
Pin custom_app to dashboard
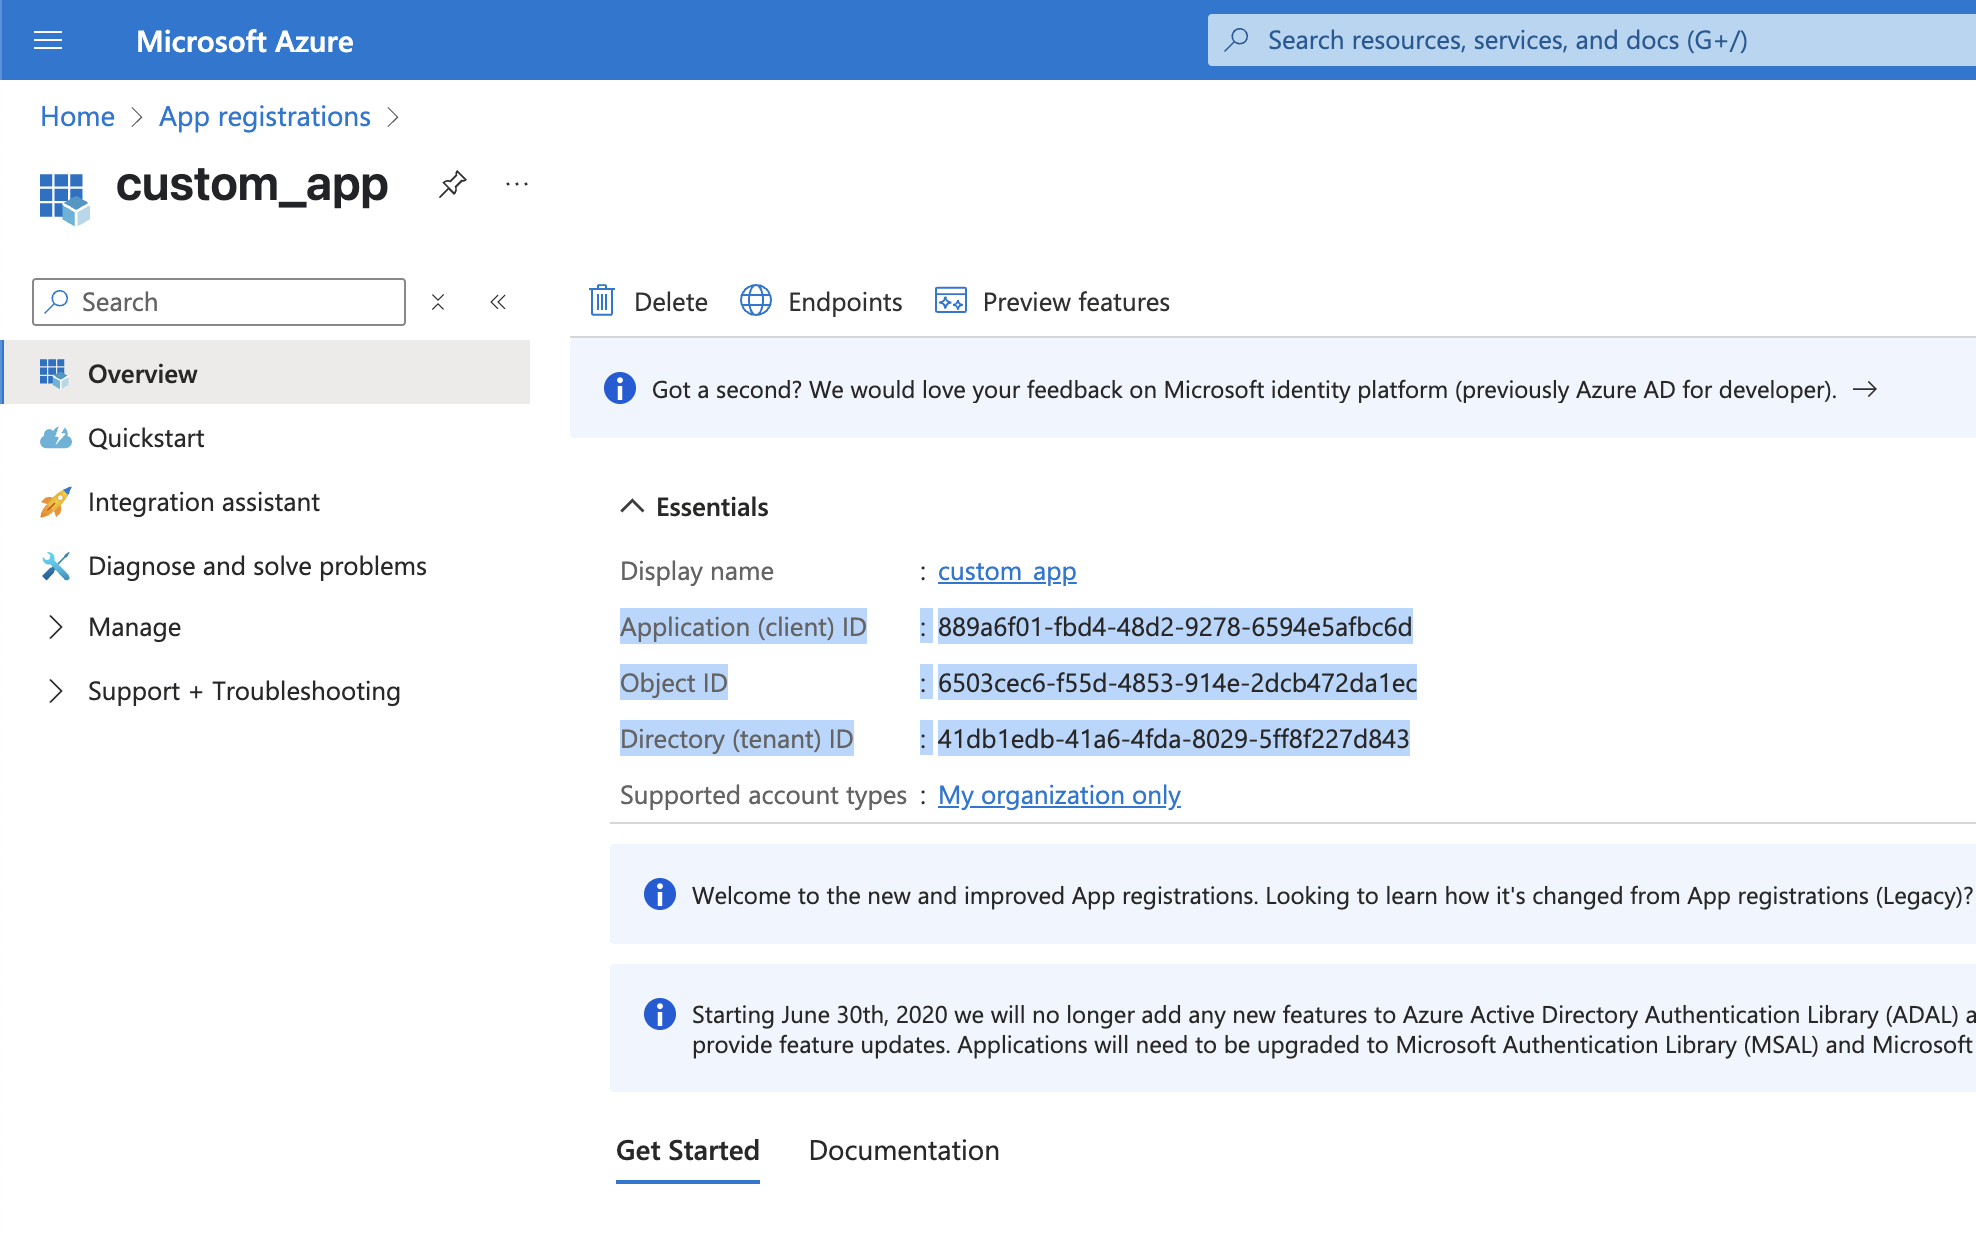point(453,184)
